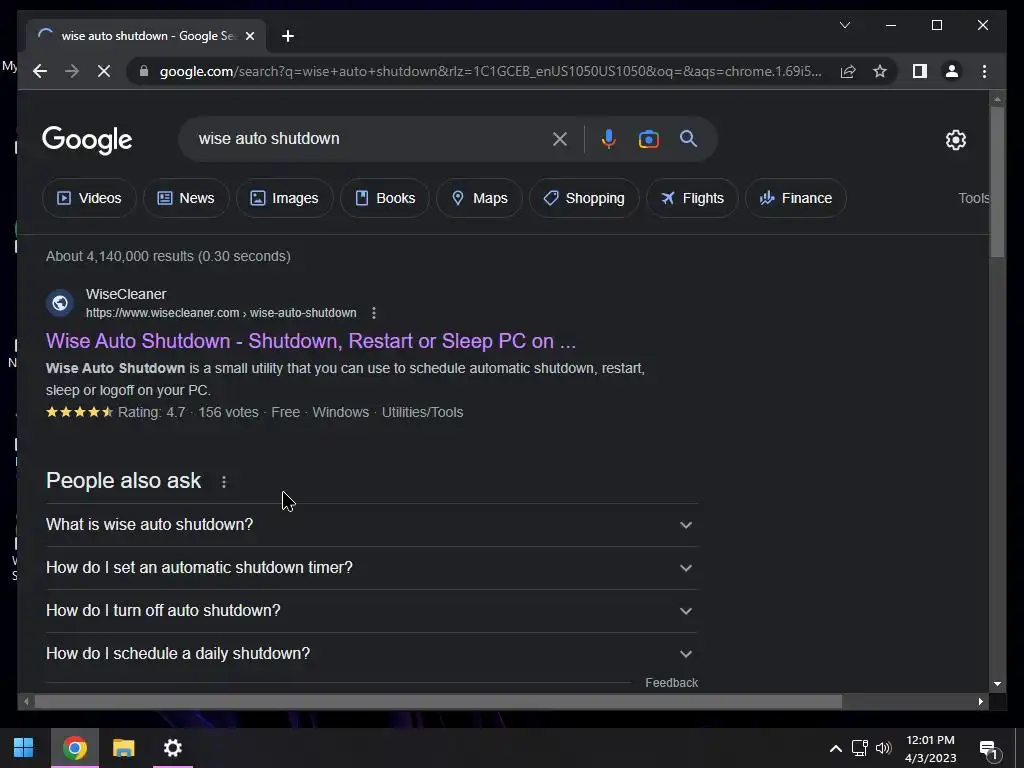Open the notification center icon
Viewport: 1024px width, 768px height.
(x=990, y=750)
